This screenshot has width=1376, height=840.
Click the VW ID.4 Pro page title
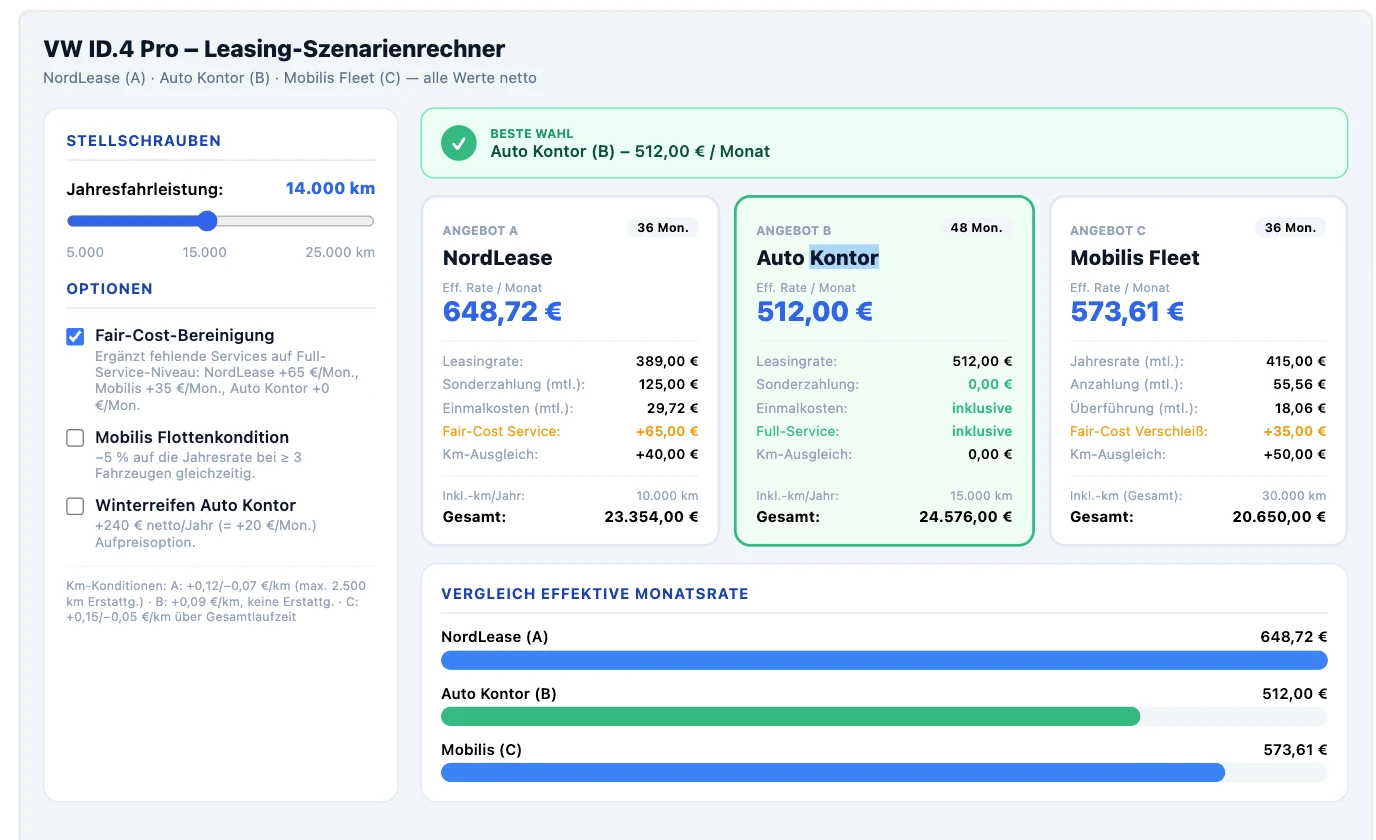tap(274, 49)
